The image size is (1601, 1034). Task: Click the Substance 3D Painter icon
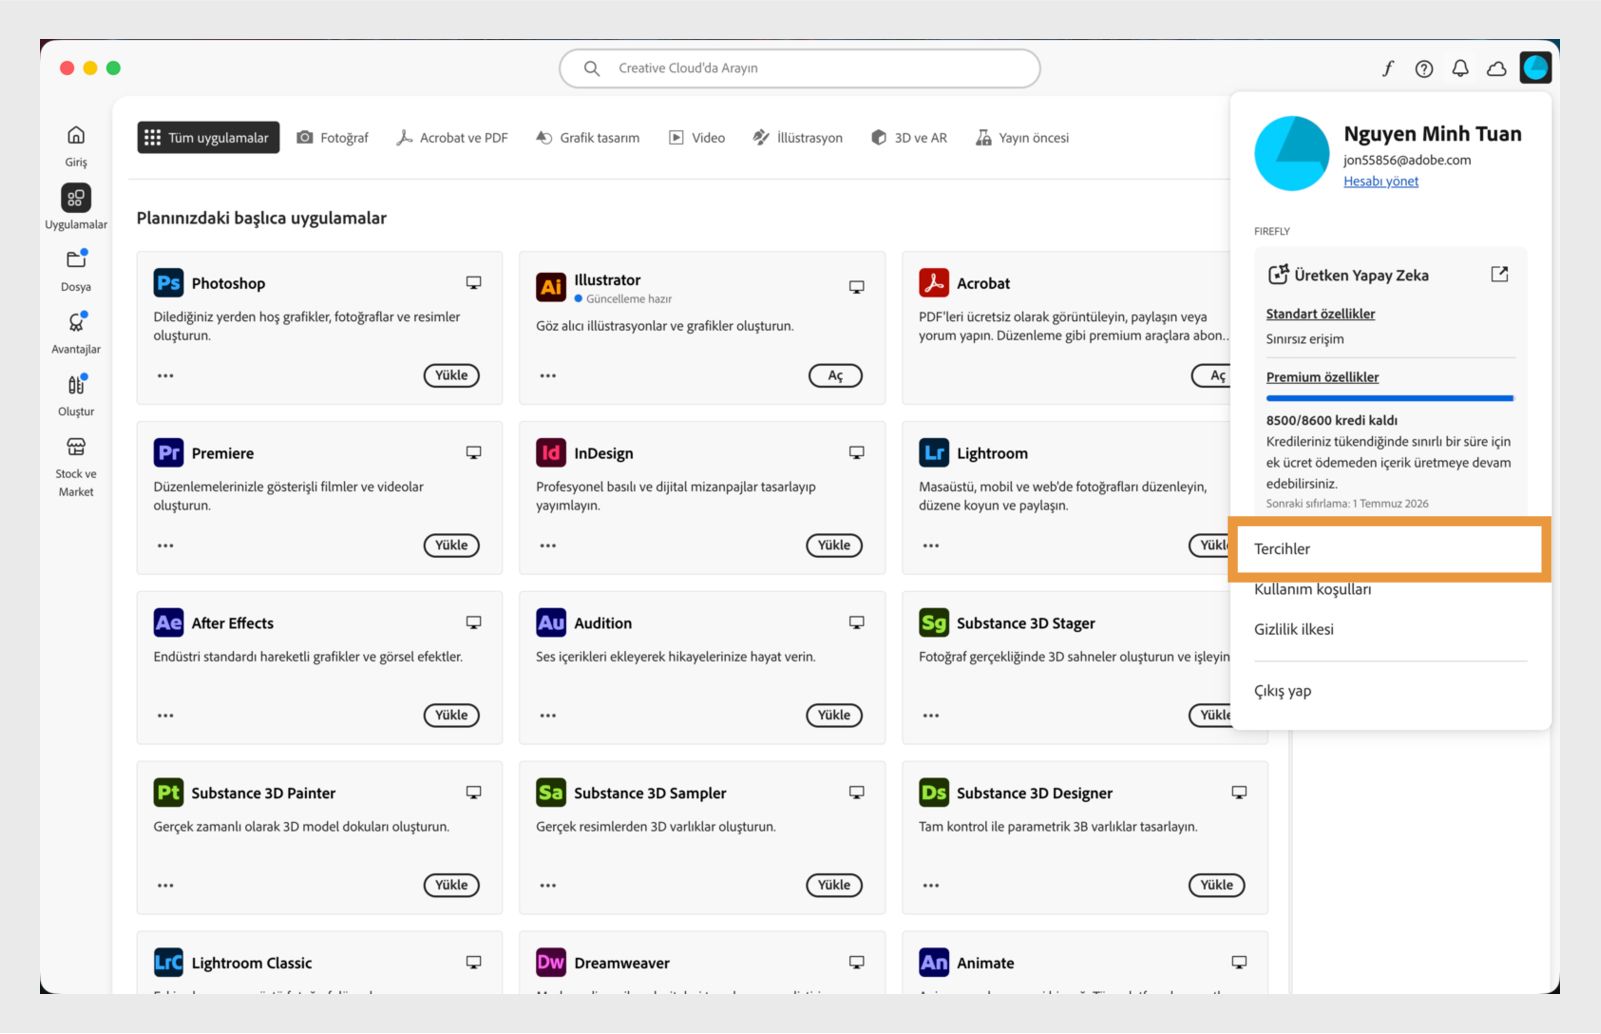pyautogui.click(x=168, y=793)
